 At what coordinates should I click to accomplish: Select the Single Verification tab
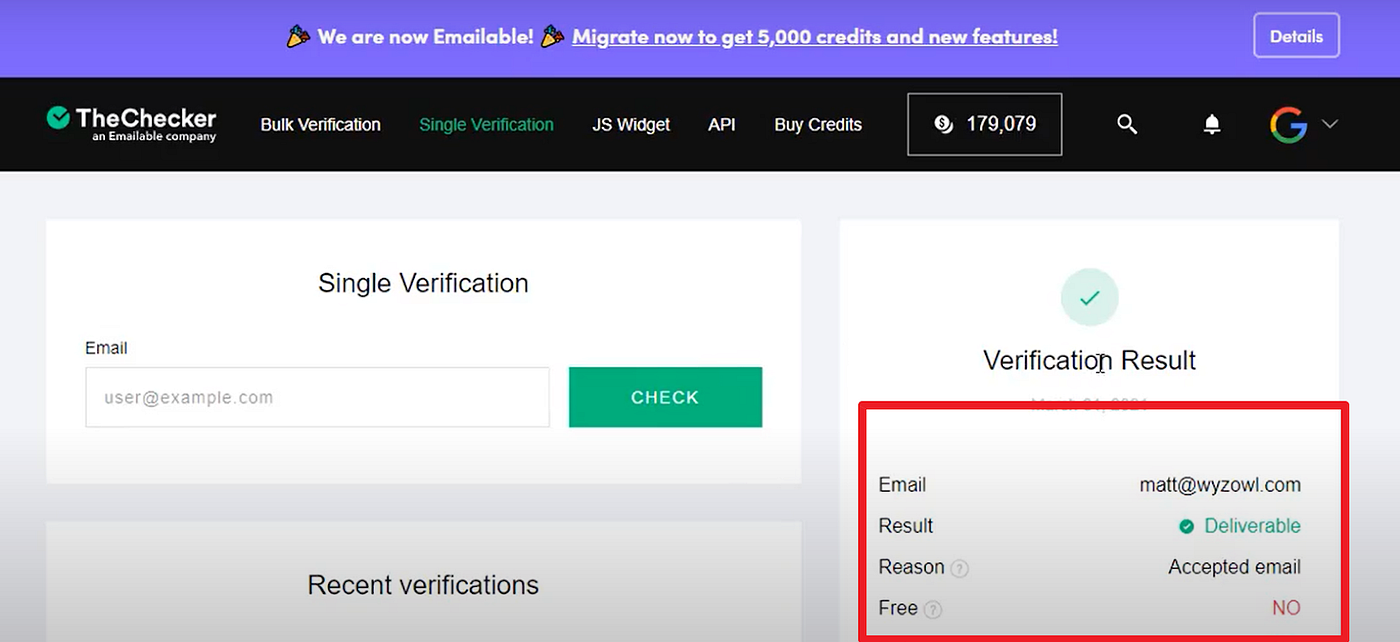pyautogui.click(x=486, y=125)
